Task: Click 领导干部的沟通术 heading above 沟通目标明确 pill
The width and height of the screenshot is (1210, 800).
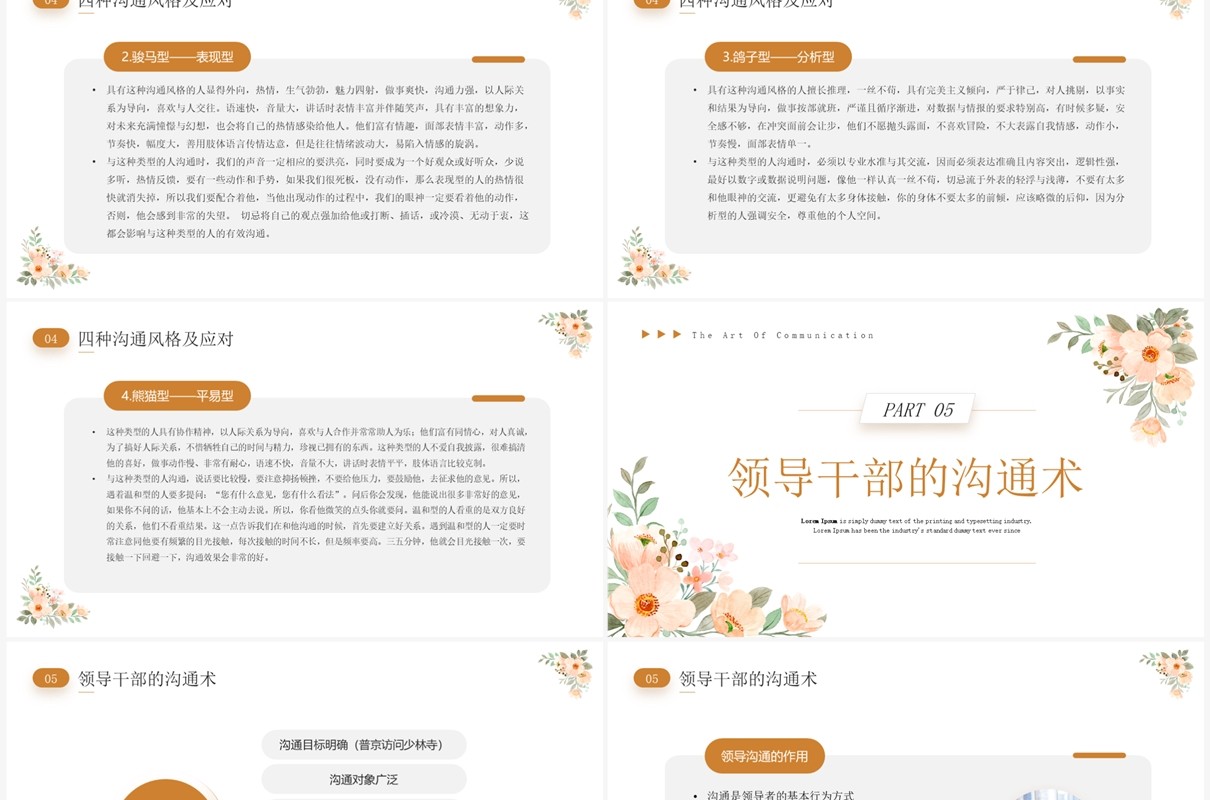Action: point(147,679)
